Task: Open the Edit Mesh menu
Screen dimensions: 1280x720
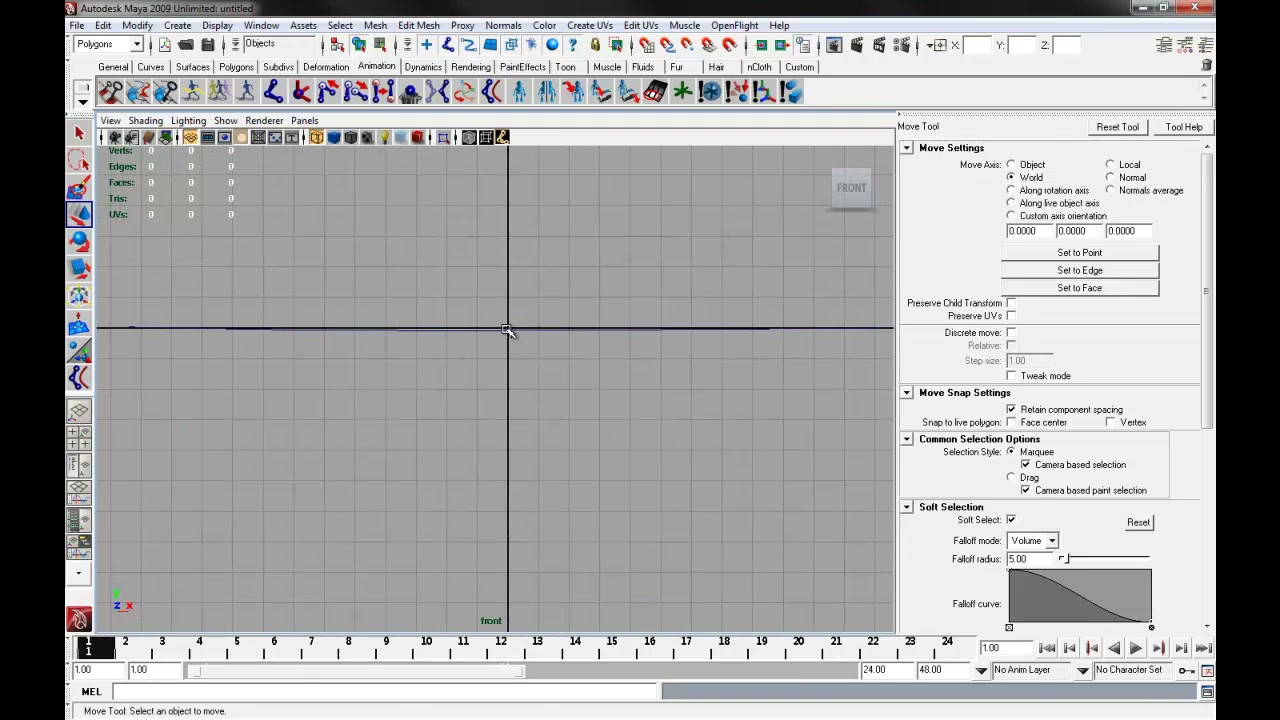Action: [x=418, y=25]
